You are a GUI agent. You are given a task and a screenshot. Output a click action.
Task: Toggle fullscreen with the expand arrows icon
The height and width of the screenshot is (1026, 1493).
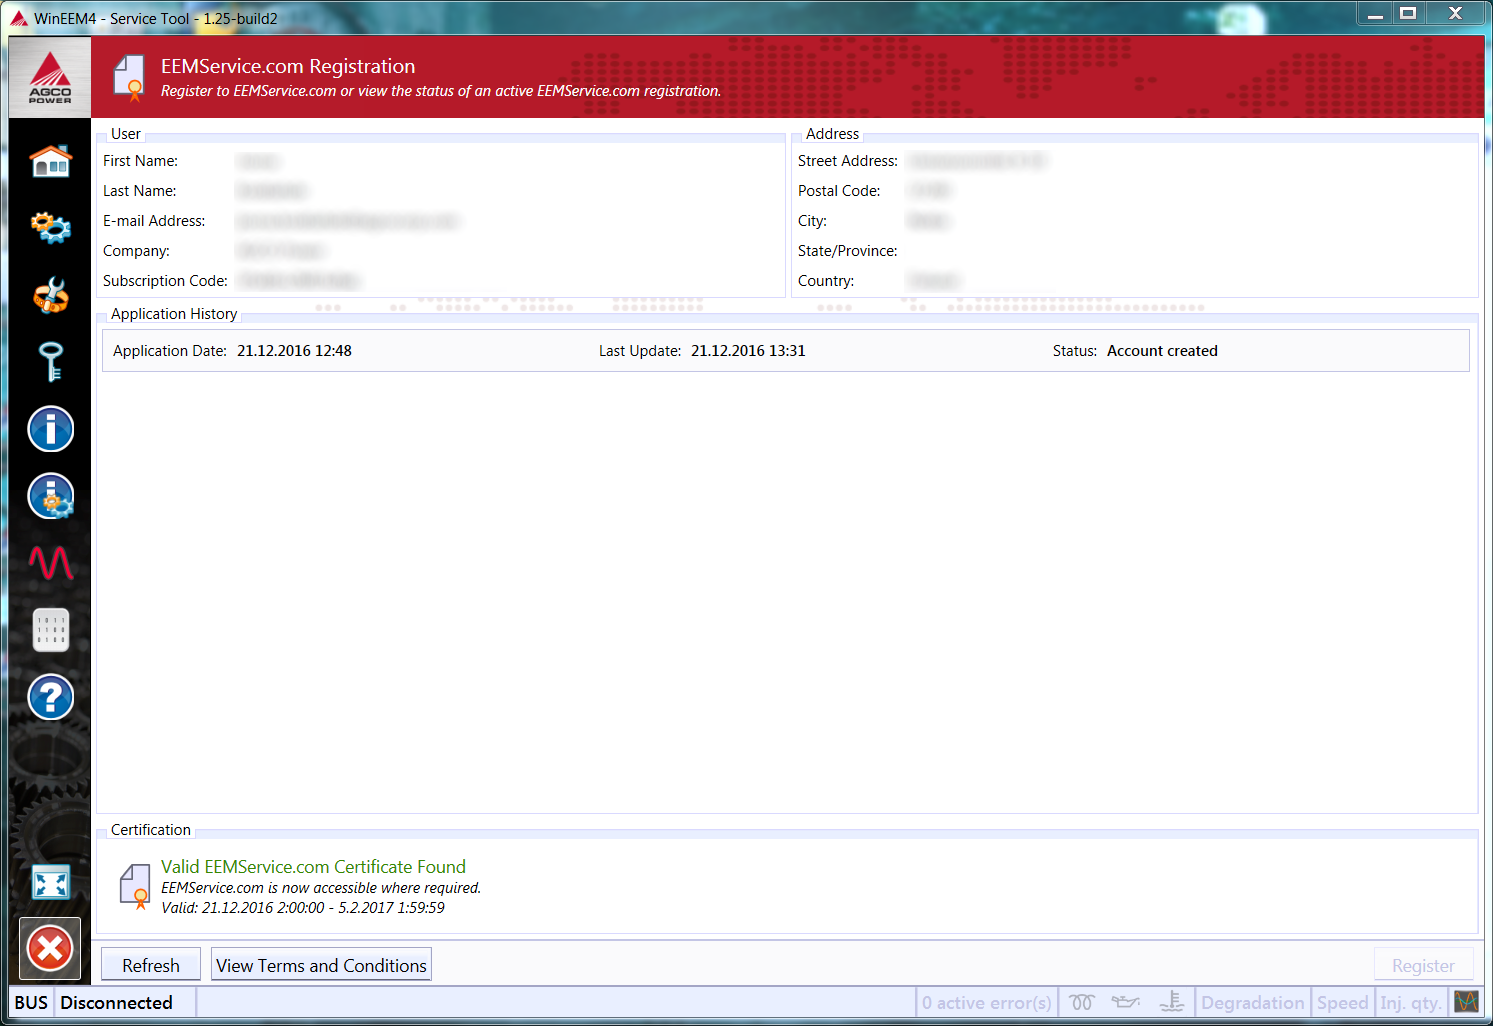click(x=50, y=882)
